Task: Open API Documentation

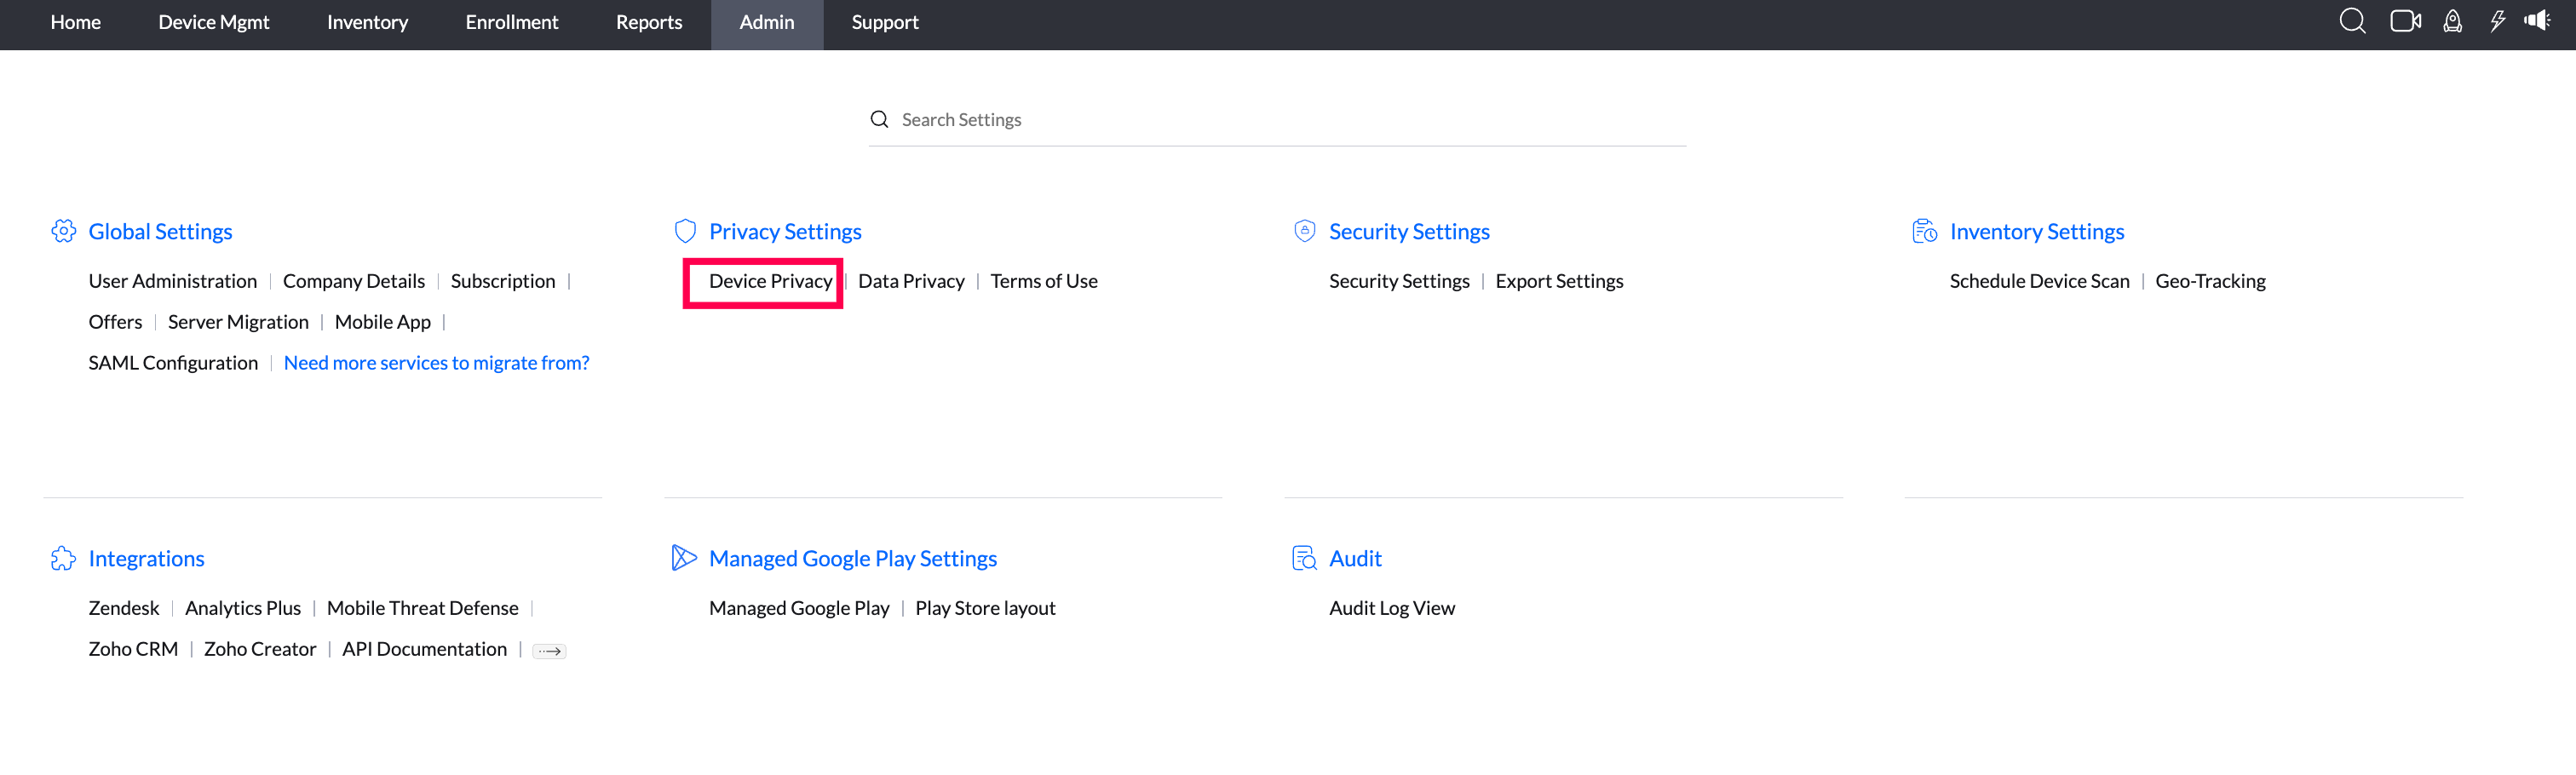Action: 424,649
